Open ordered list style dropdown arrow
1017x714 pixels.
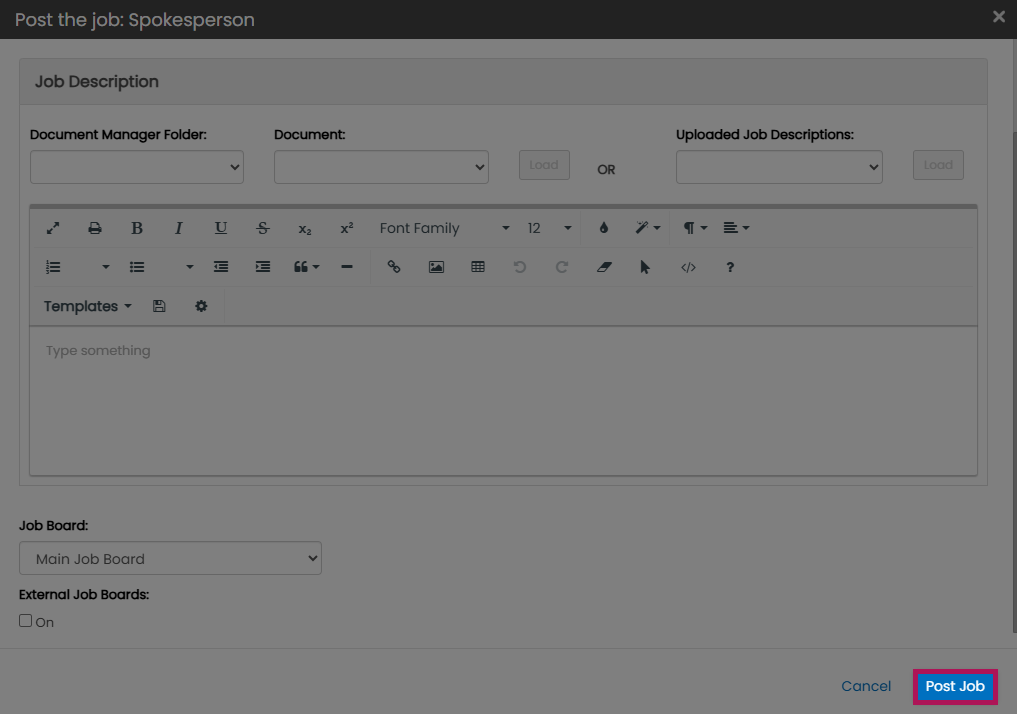pos(106,267)
